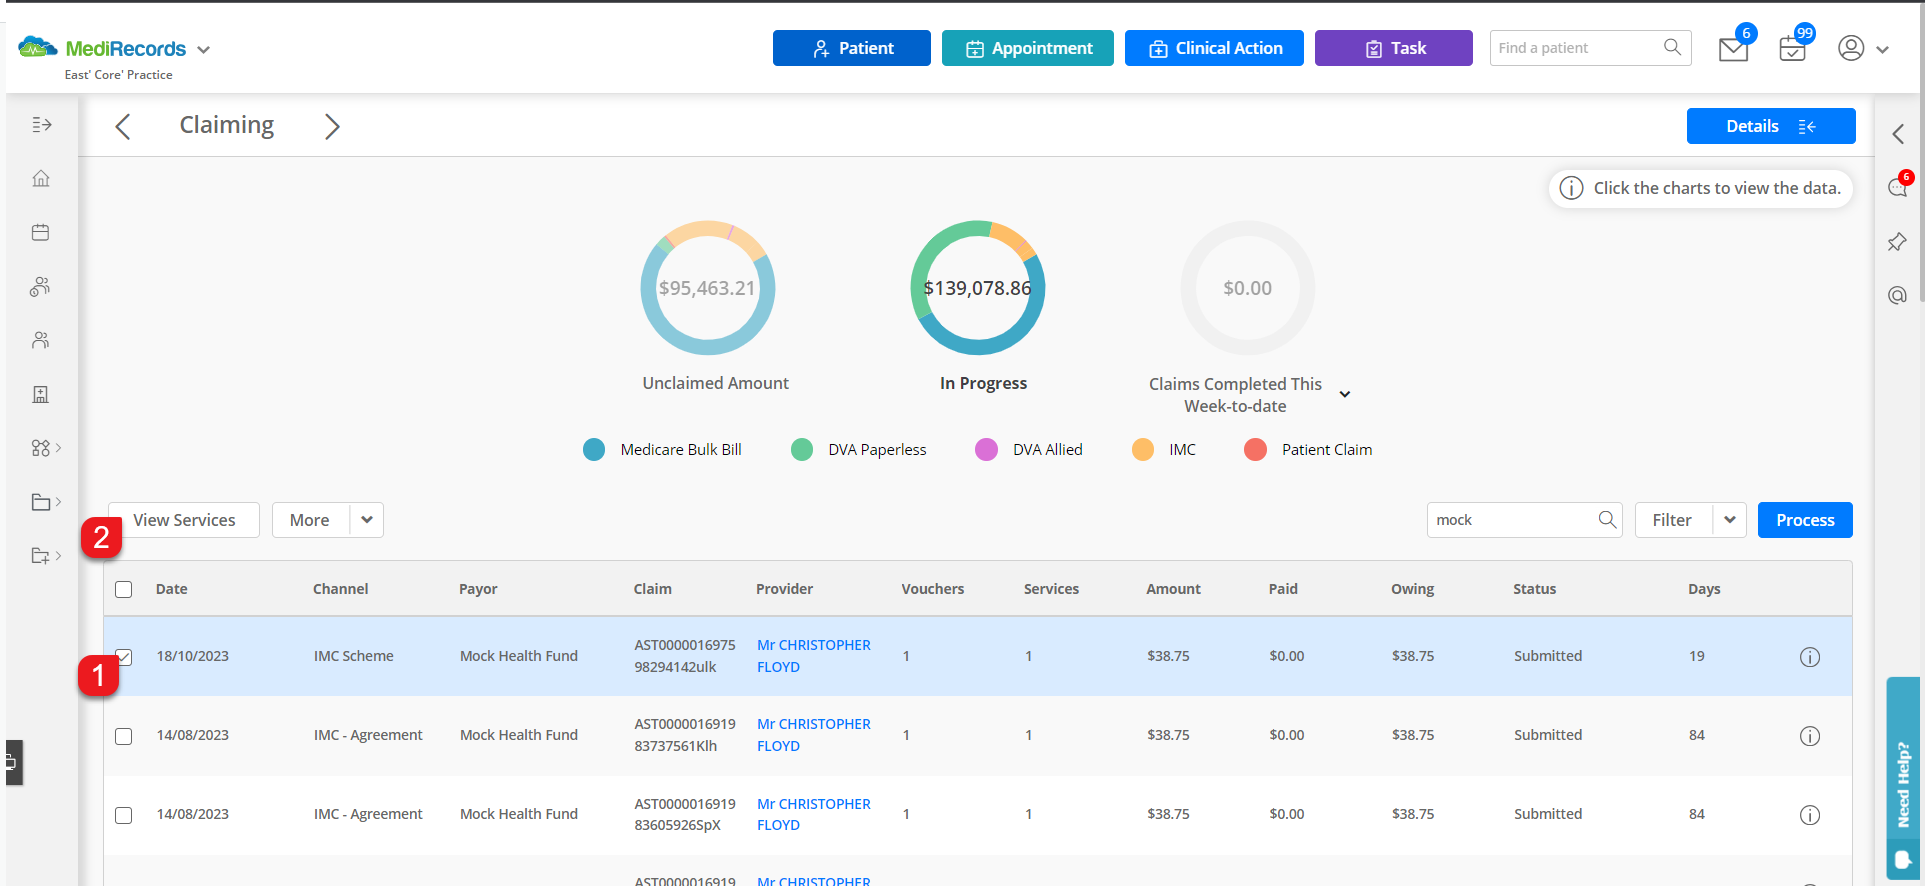
Task: Uncheck the 18/10/2023 IMC Scheme claim checkbox
Action: click(124, 657)
